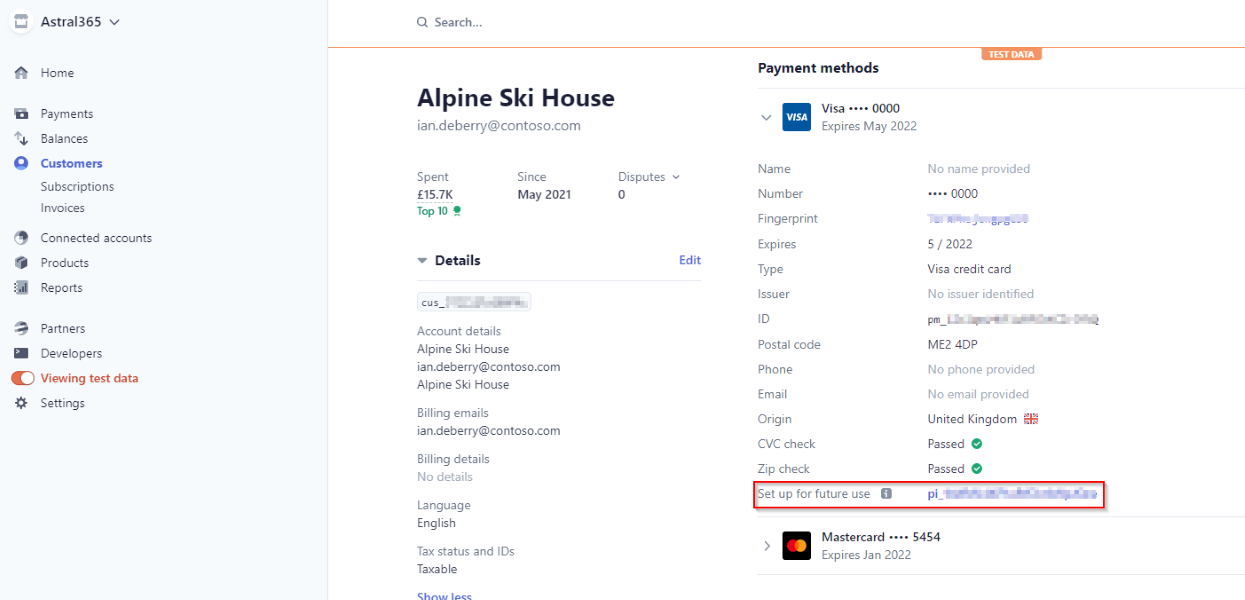Screen dimensions: 1245x600
Task: Click the Developers terminal icon
Action: click(21, 353)
